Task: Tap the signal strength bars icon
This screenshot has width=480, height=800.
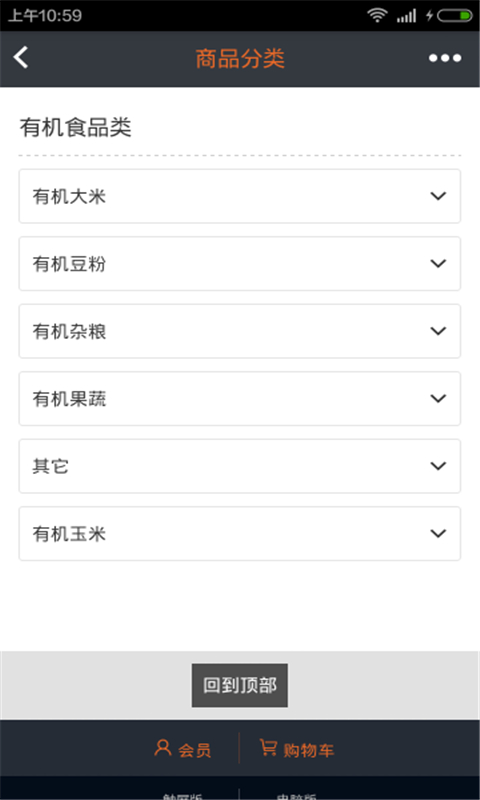Action: click(x=407, y=16)
